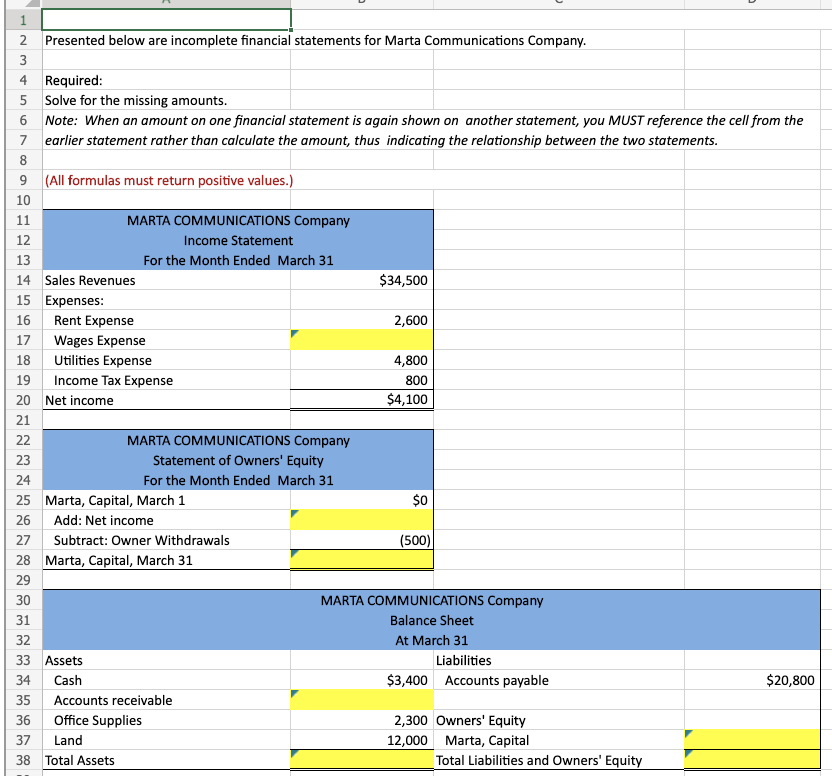This screenshot has width=832, height=776.
Task: Select the 'Office Supplies' label
Action: point(98,720)
